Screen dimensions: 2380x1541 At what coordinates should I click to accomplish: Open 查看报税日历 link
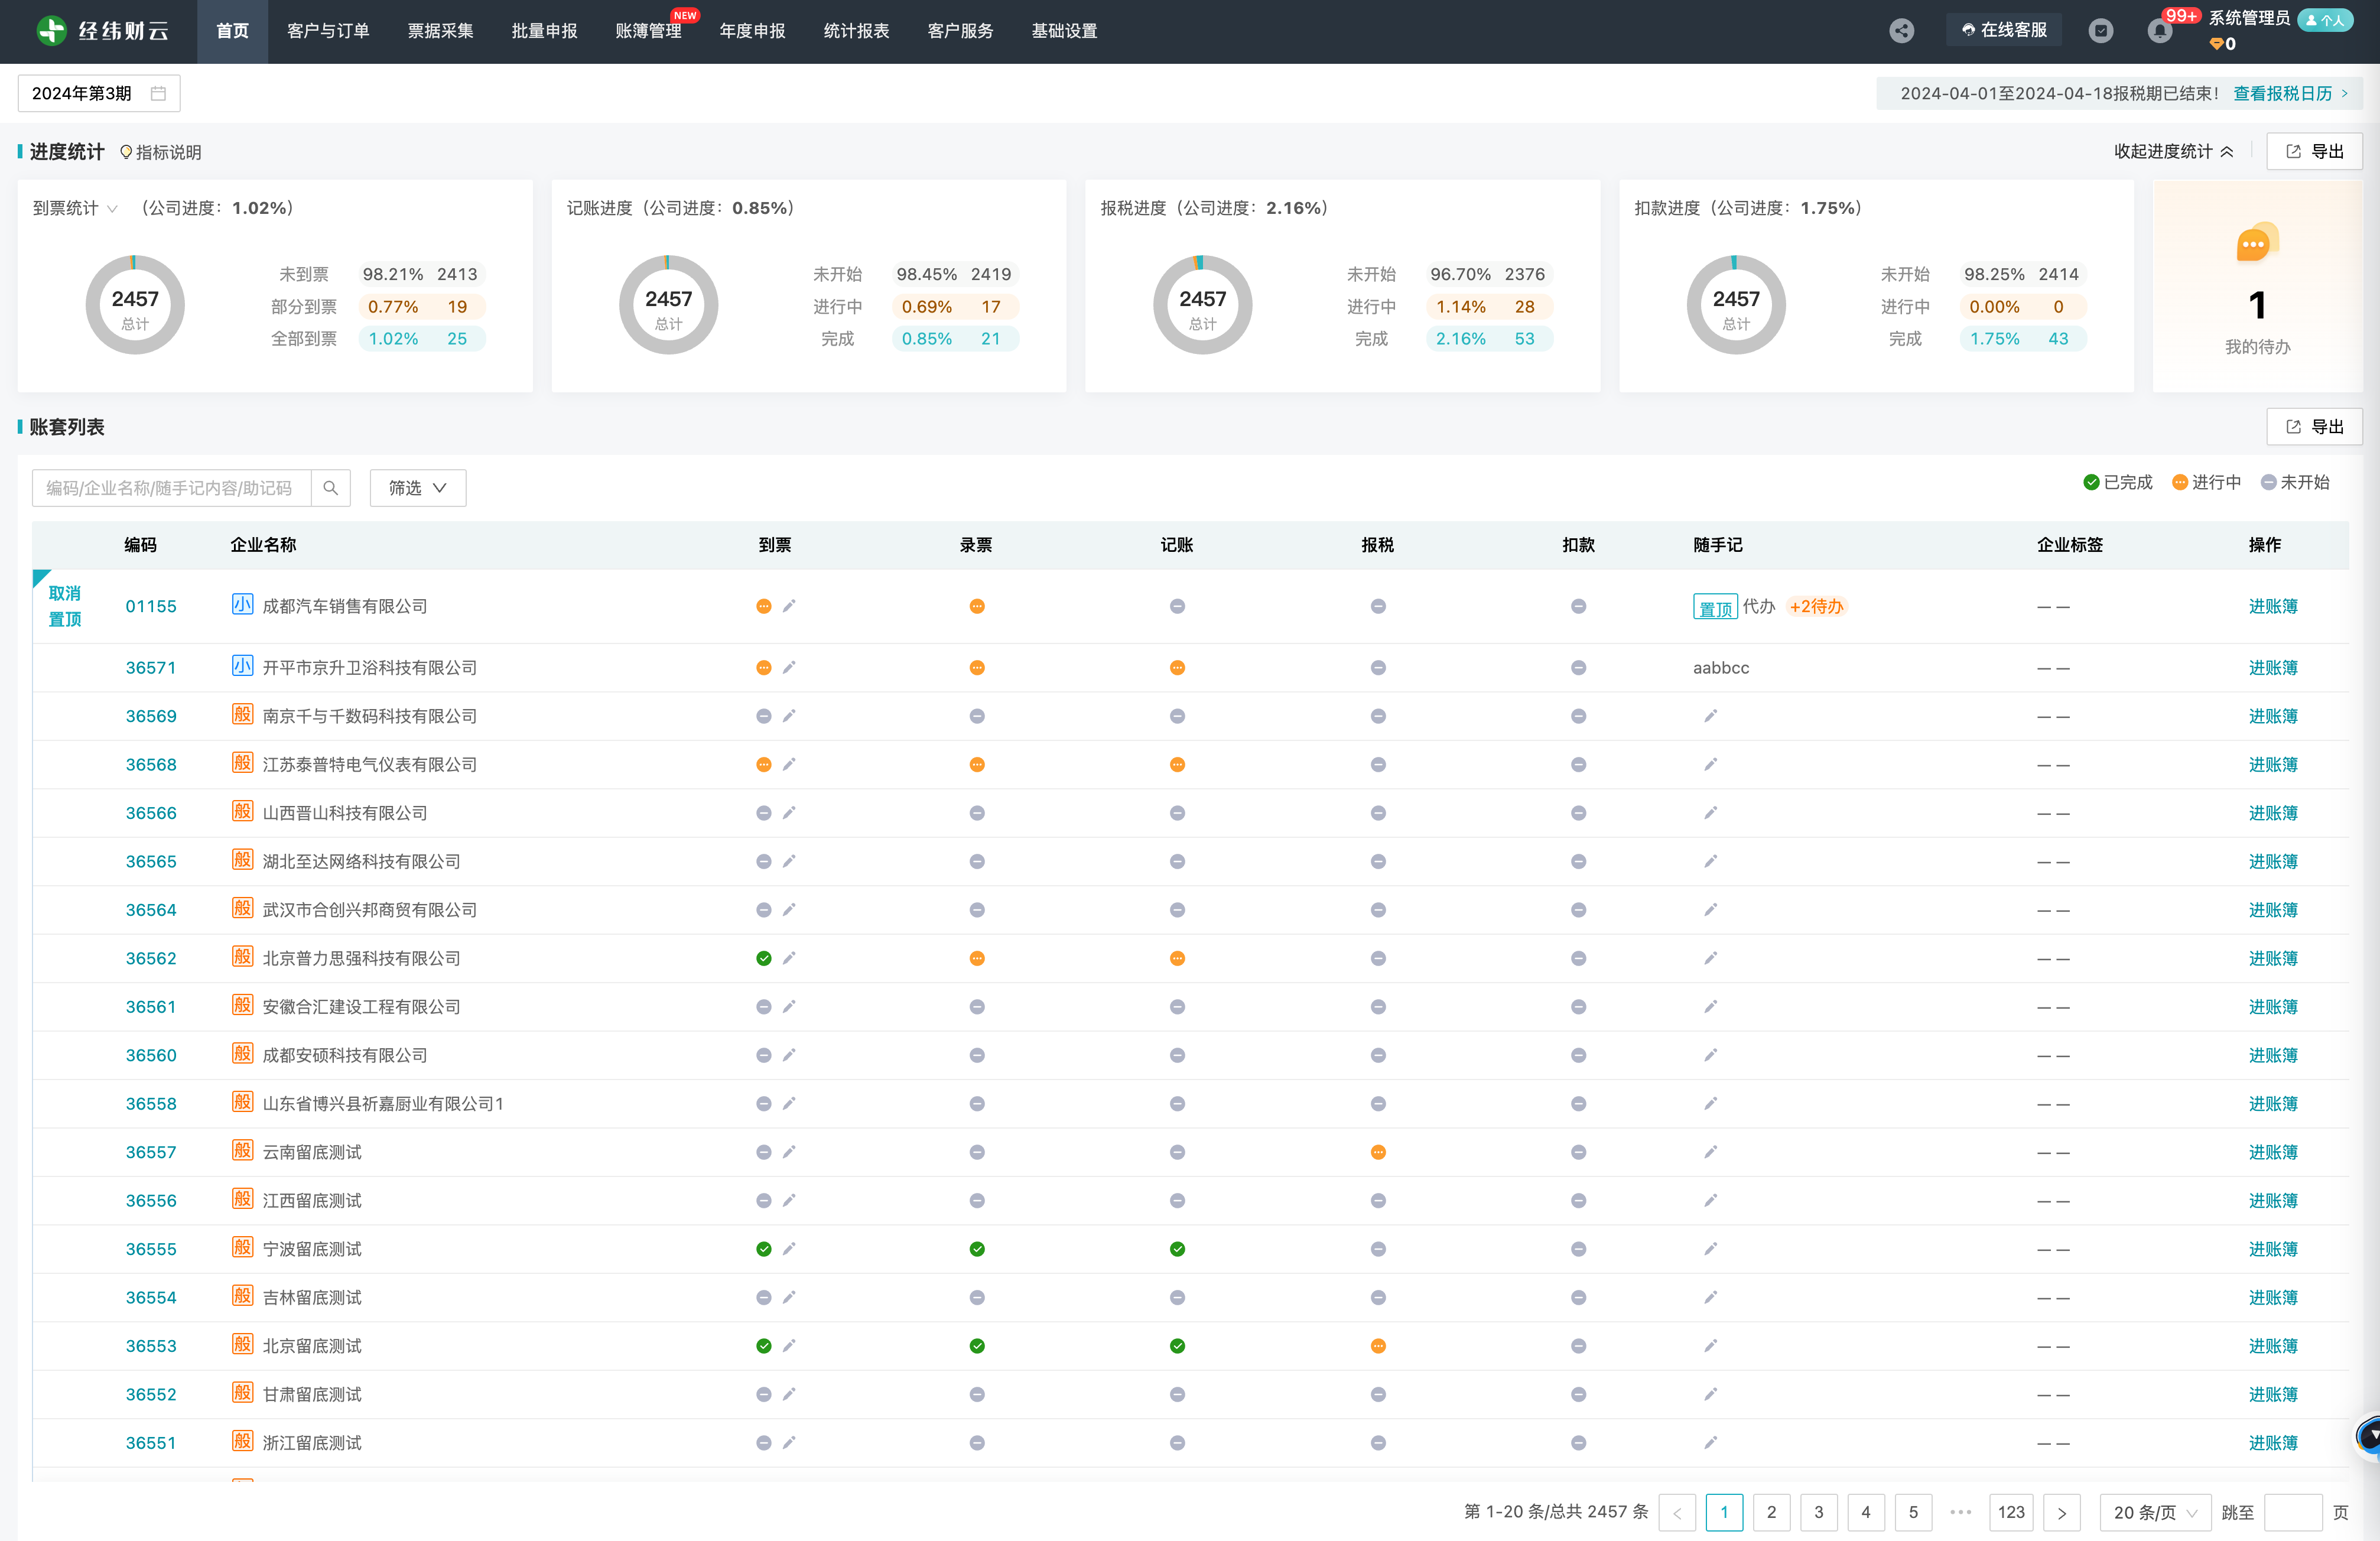[2291, 93]
